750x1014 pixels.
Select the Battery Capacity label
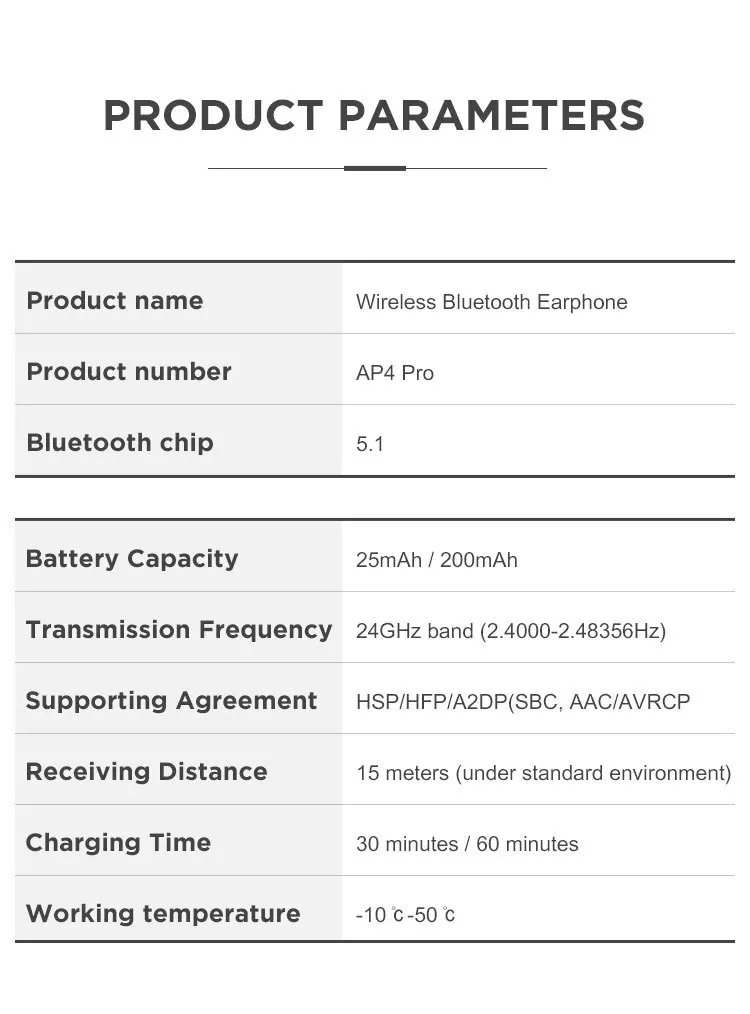(132, 559)
